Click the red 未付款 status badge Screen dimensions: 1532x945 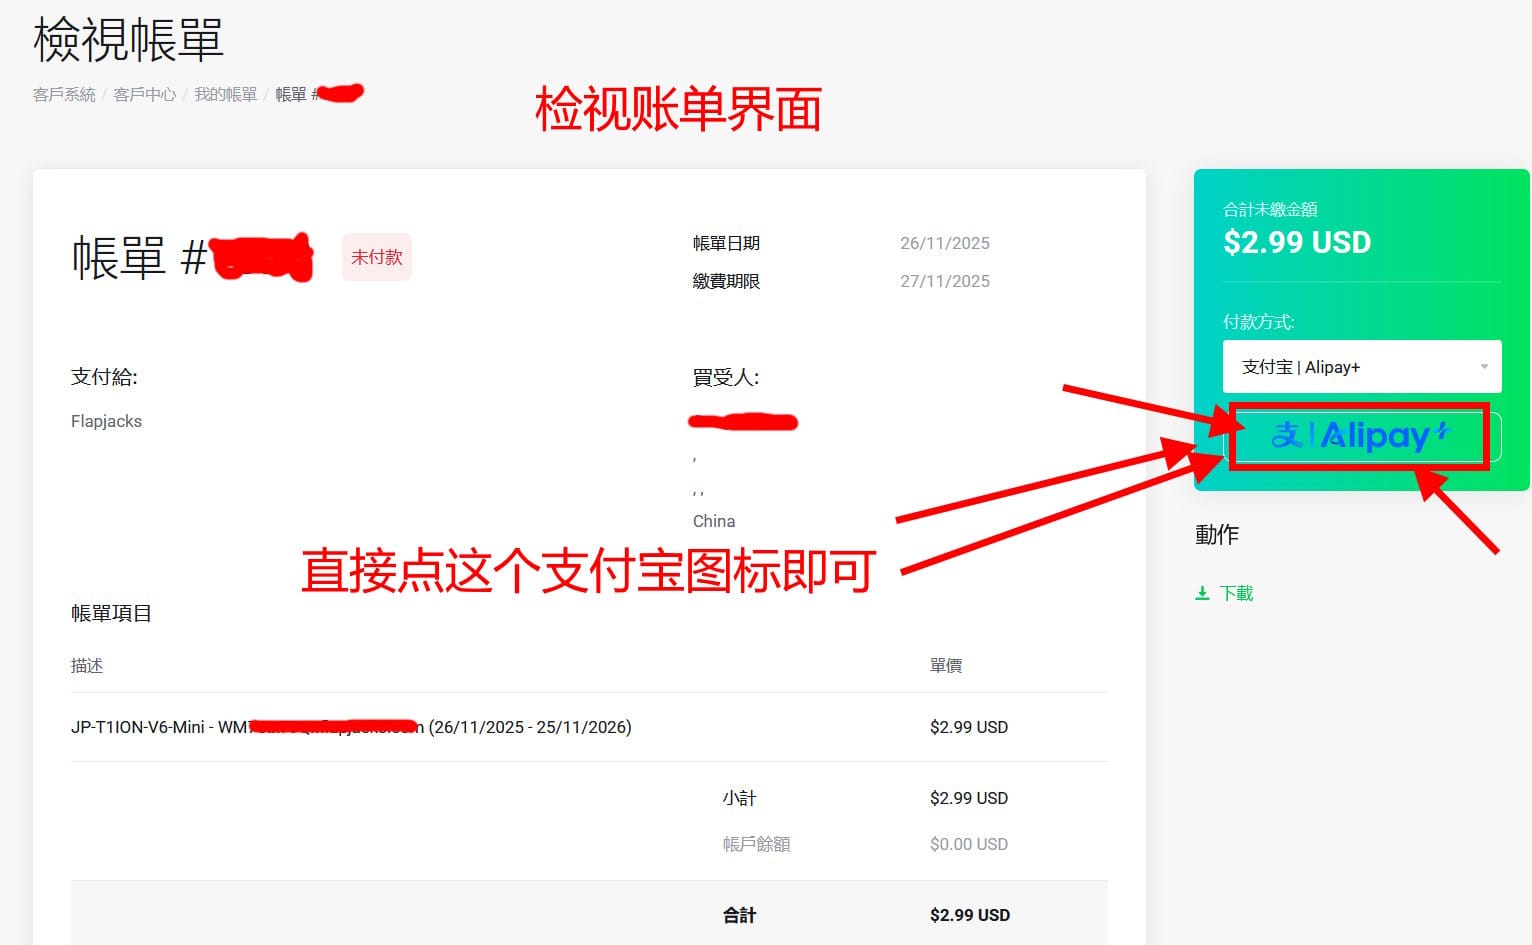[x=377, y=257]
